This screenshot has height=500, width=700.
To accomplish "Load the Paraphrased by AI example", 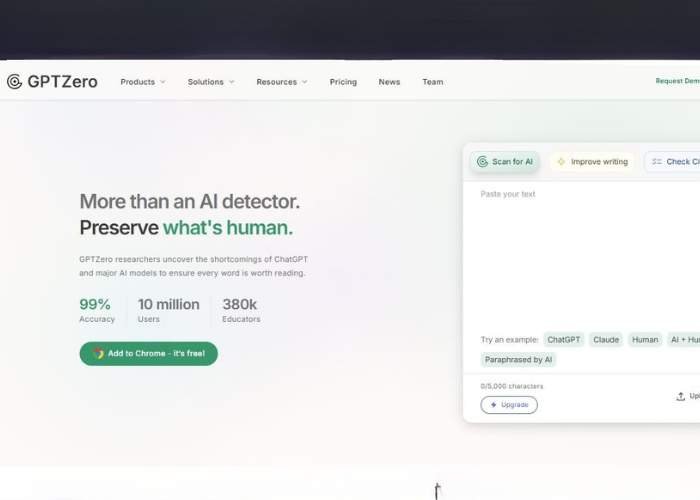I will [518, 360].
